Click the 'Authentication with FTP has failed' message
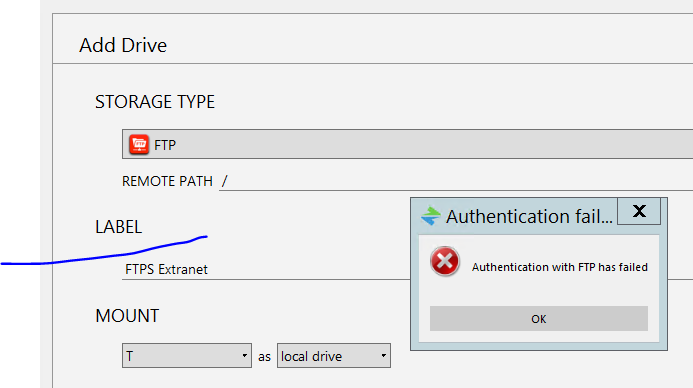Viewport: 693px width, 388px height. tap(560, 267)
